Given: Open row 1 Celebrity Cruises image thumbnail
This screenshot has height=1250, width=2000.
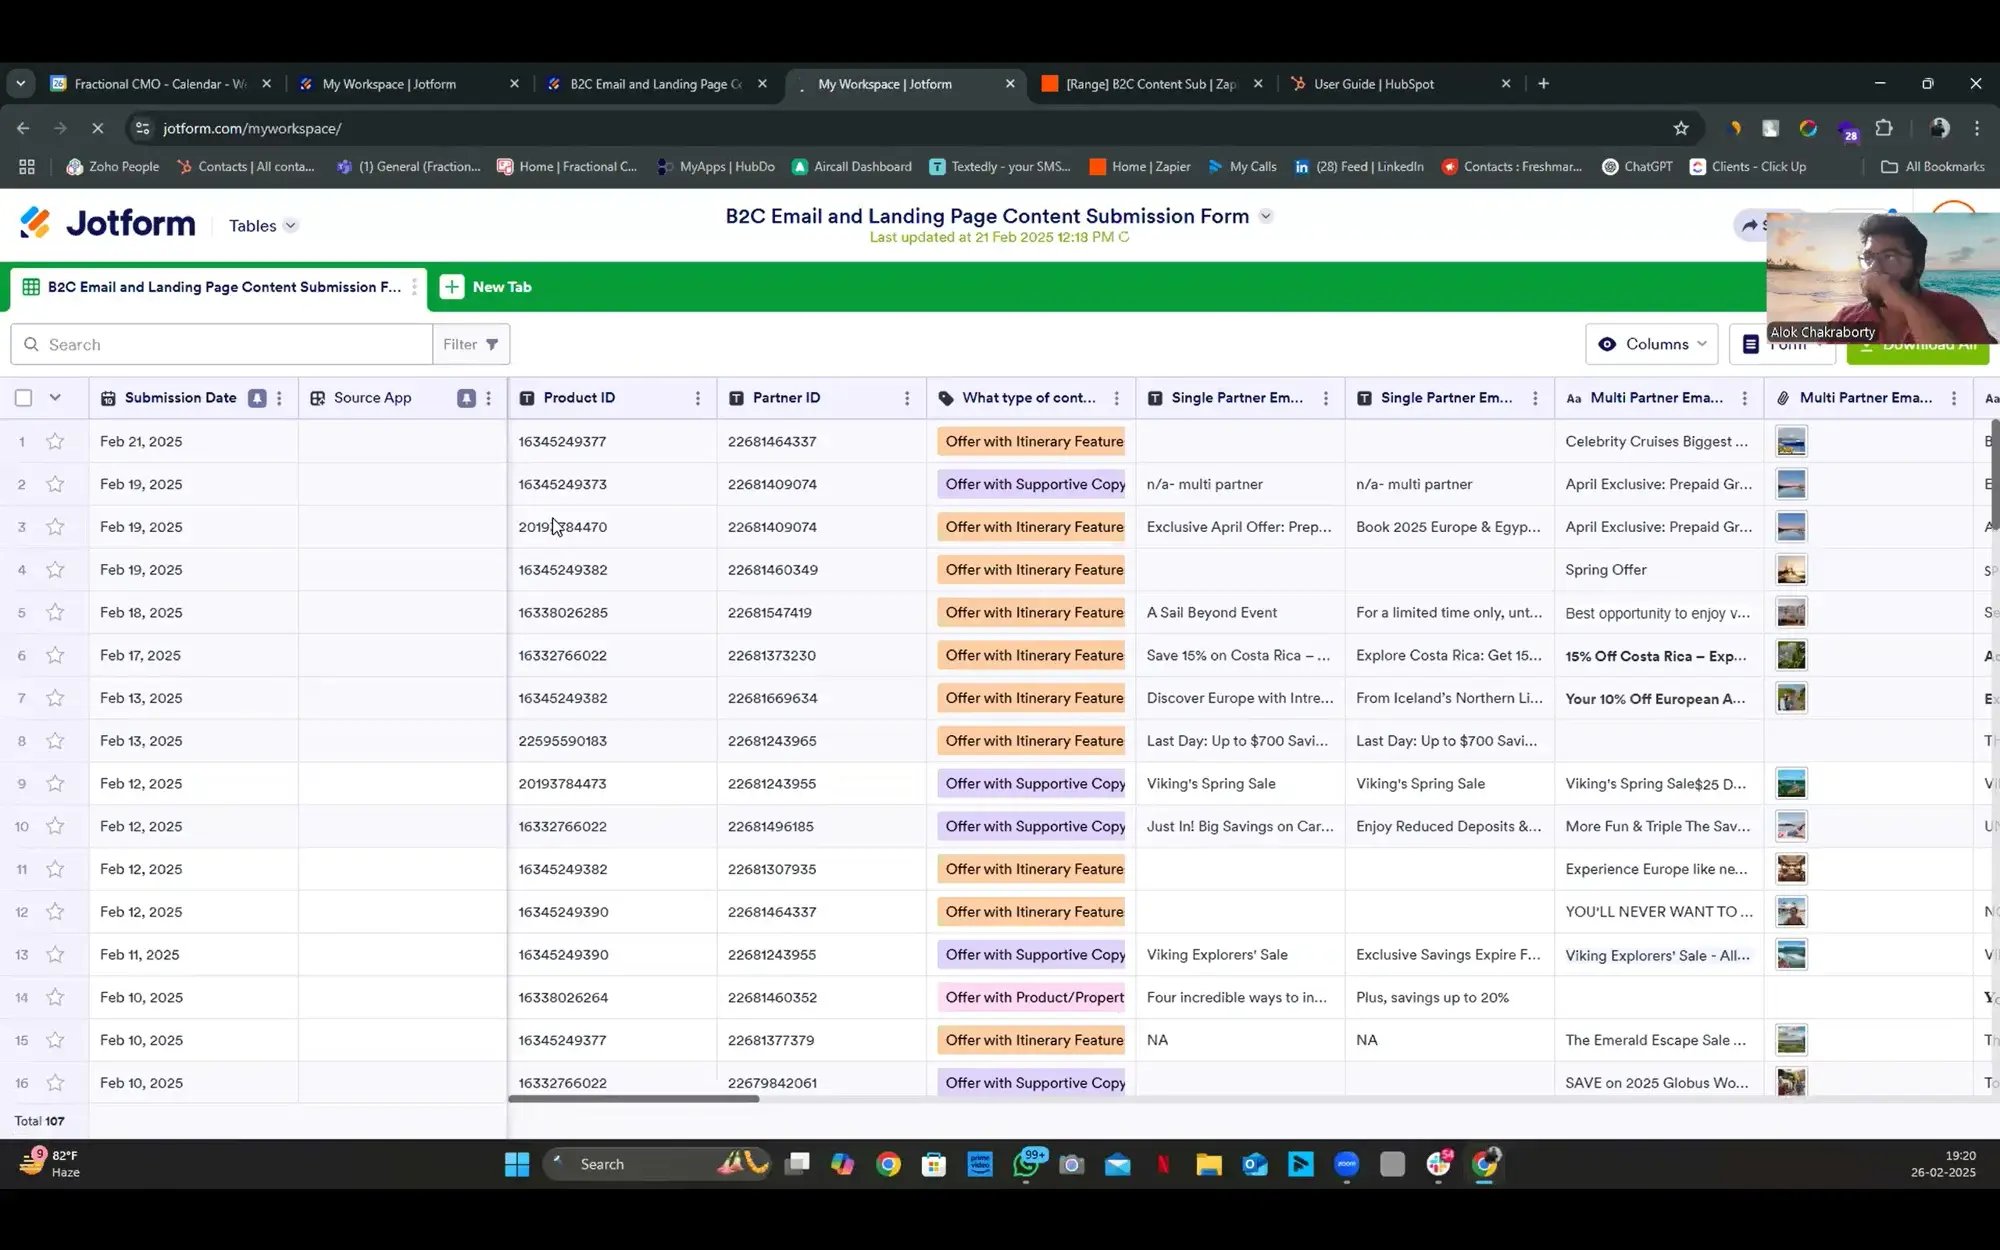Looking at the screenshot, I should click(1791, 441).
